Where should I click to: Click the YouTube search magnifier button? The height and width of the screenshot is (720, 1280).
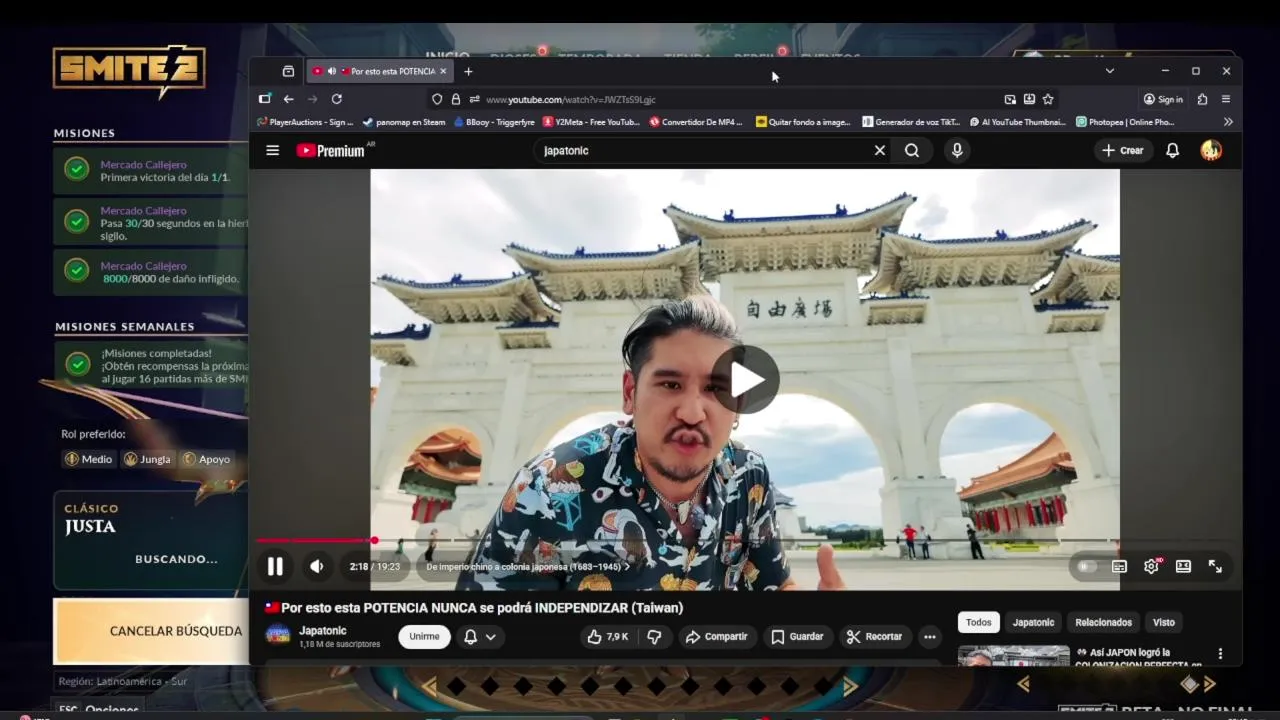pyautogui.click(x=912, y=150)
